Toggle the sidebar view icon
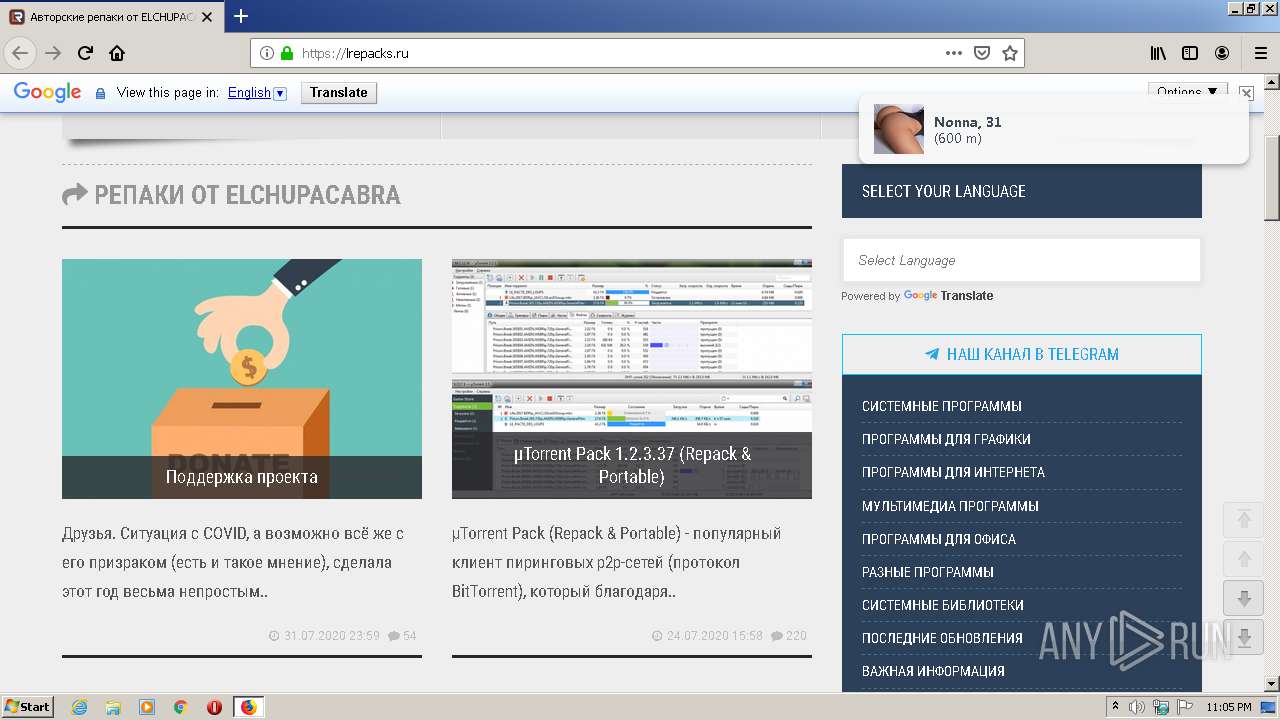This screenshot has height=720, width=1280. point(1190,53)
